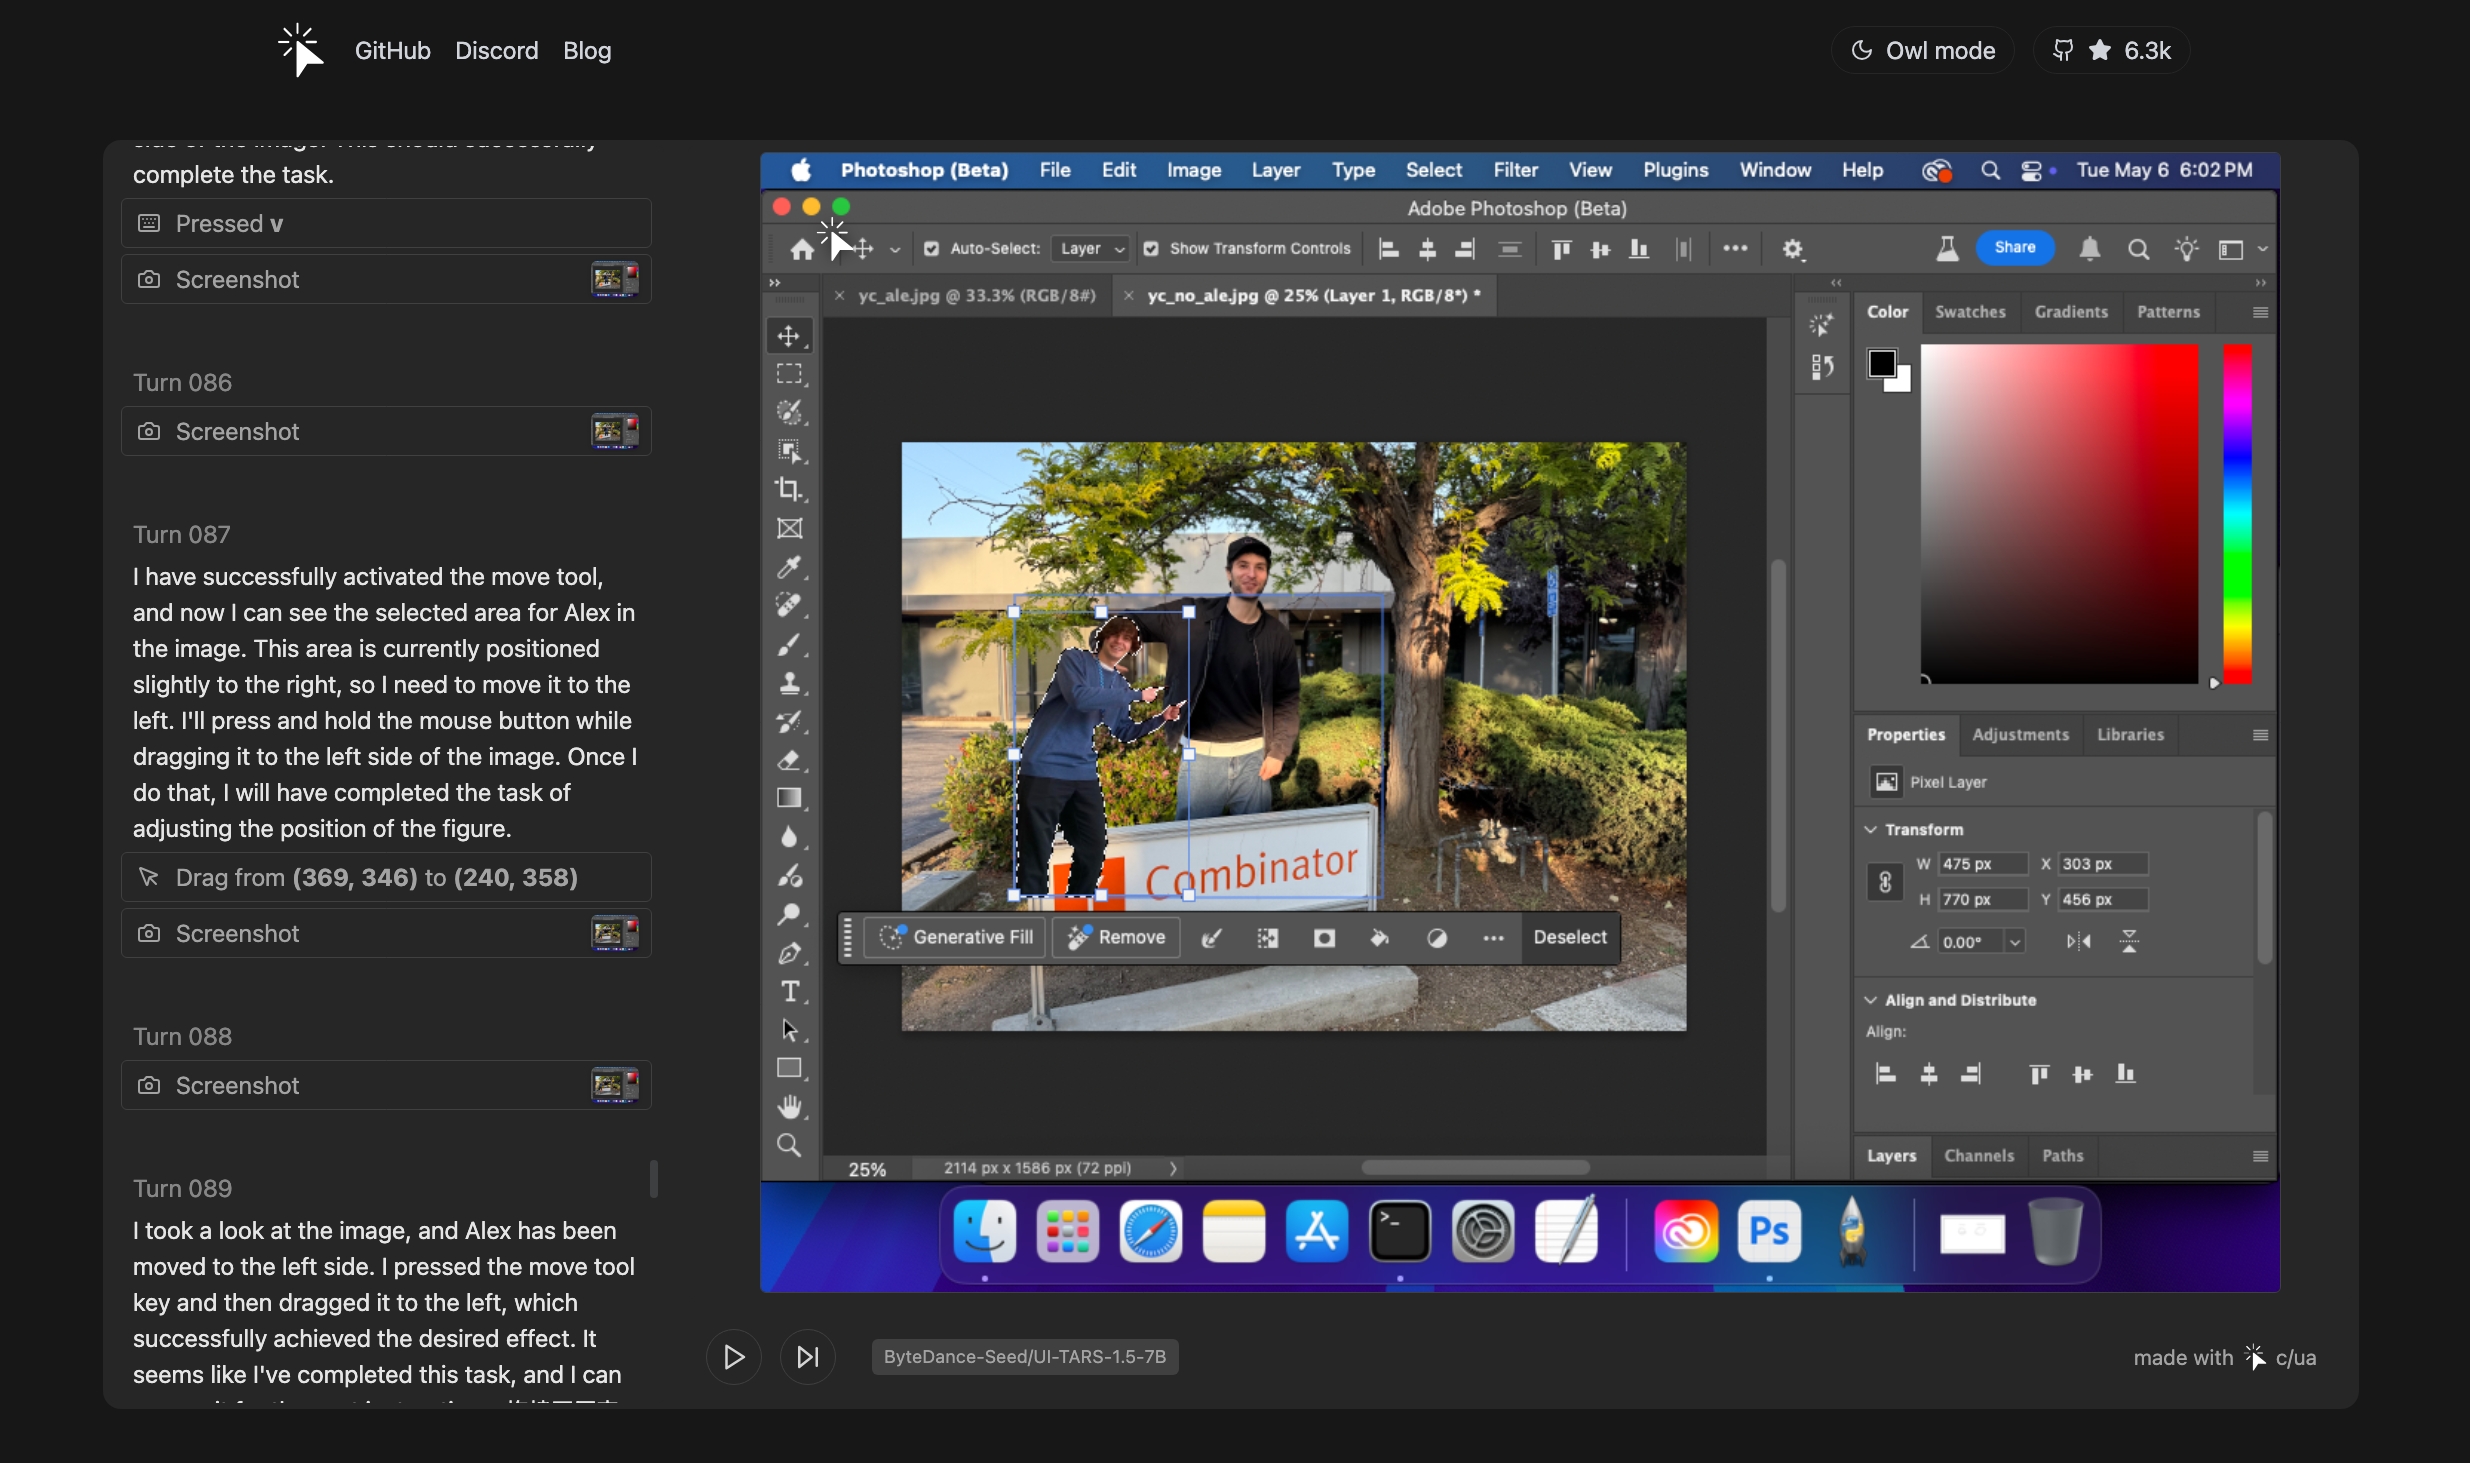Select the Hand tool

click(x=789, y=1106)
